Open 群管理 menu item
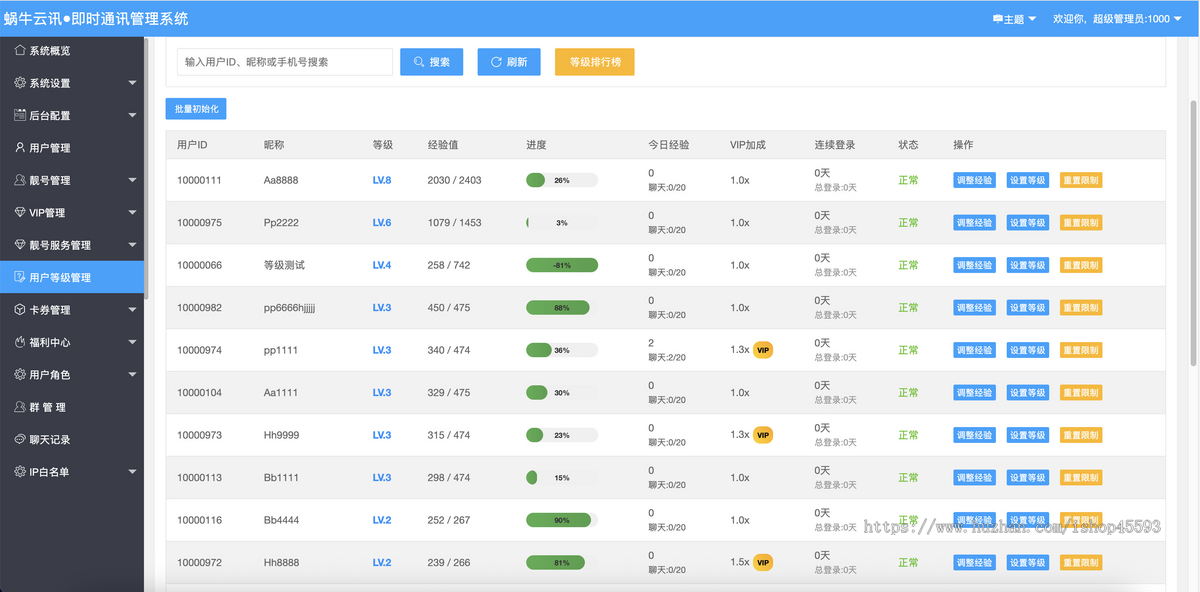This screenshot has height=592, width=1200. [x=72, y=407]
